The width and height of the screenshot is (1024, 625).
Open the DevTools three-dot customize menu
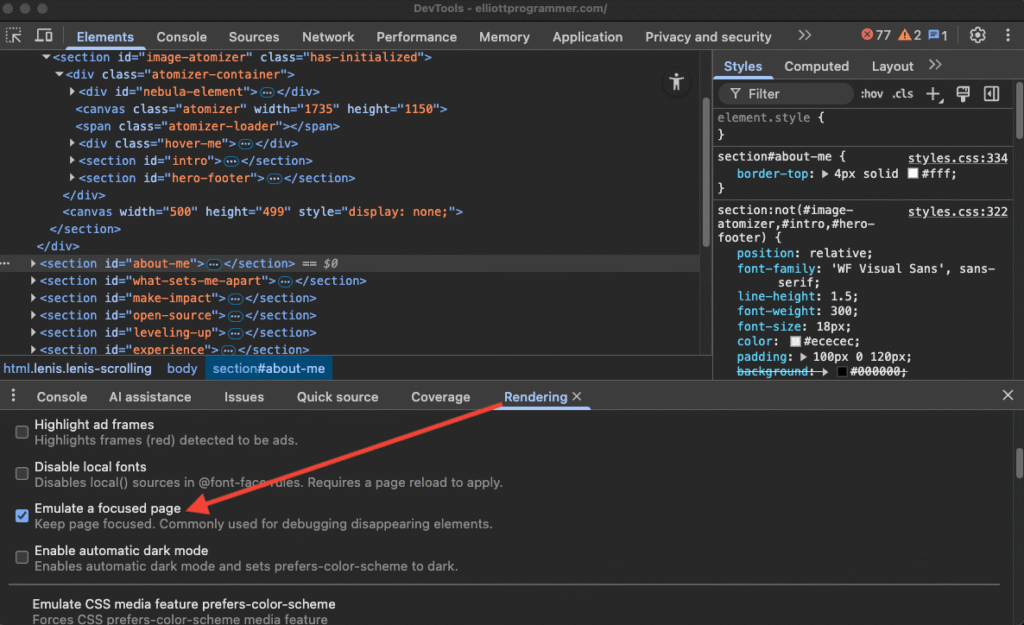click(1006, 36)
